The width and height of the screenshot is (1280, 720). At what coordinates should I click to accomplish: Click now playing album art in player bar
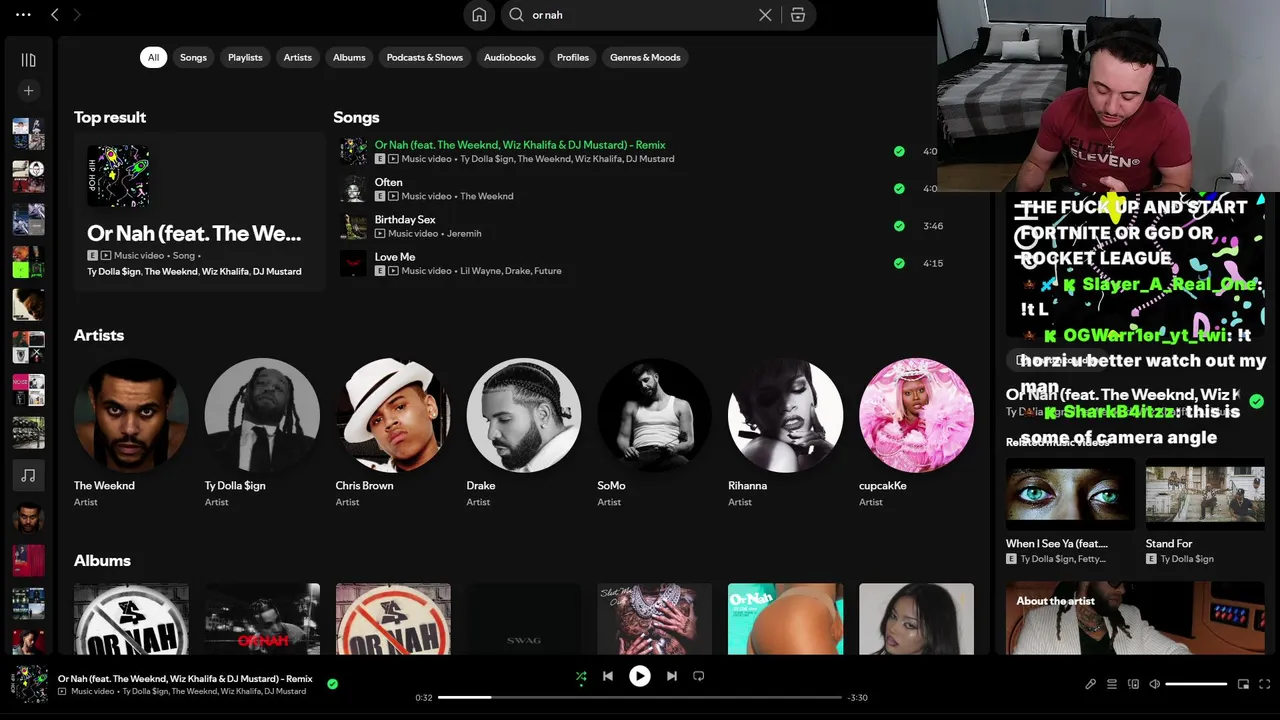[x=29, y=684]
